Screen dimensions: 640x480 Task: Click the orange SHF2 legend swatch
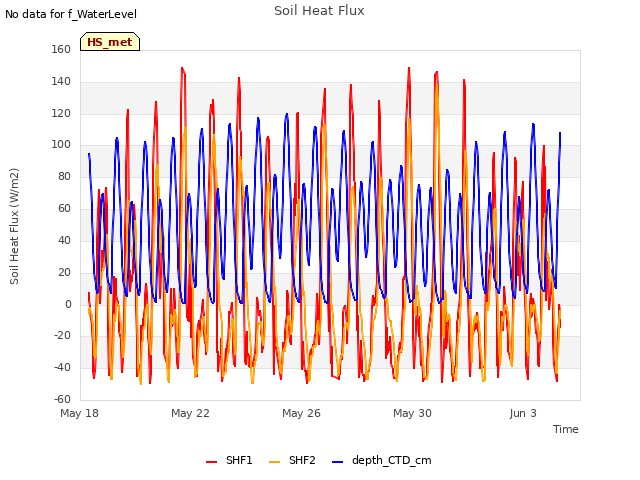(x=275, y=462)
